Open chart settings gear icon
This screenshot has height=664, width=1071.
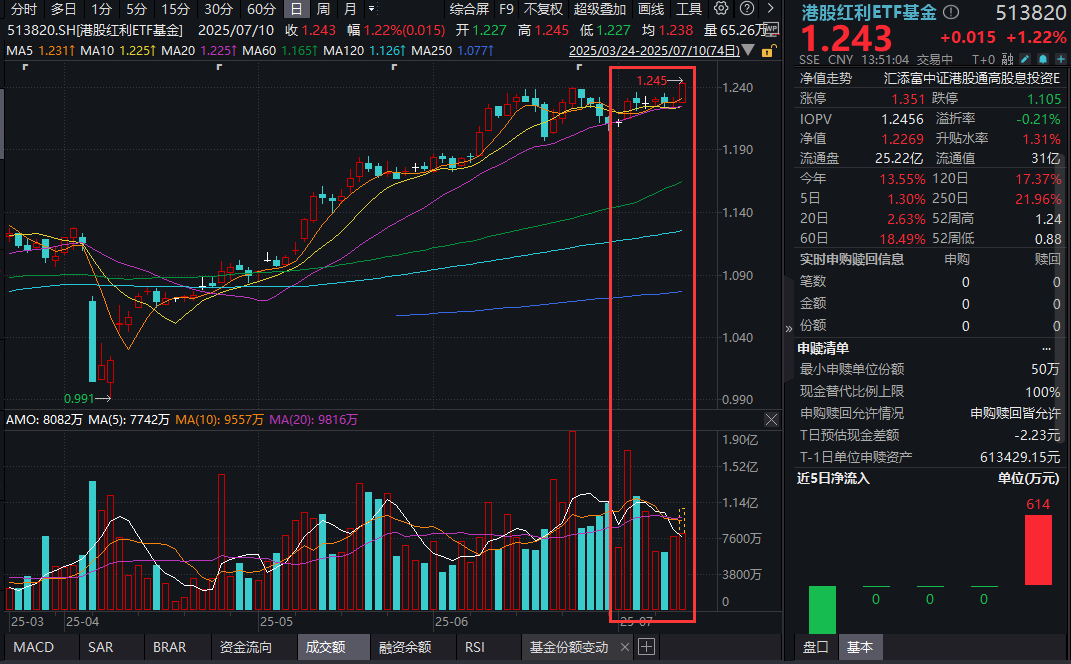coord(722,9)
